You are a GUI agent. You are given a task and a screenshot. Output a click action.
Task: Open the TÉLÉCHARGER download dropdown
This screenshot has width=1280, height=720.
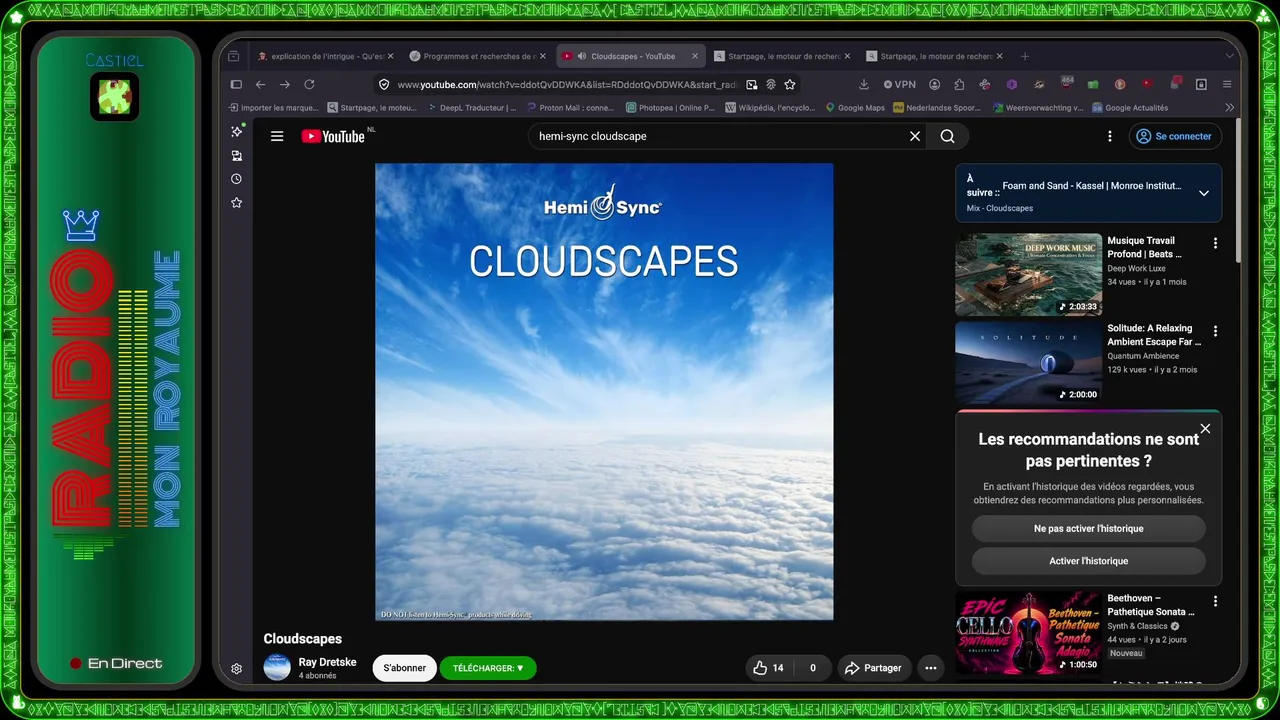(x=488, y=668)
